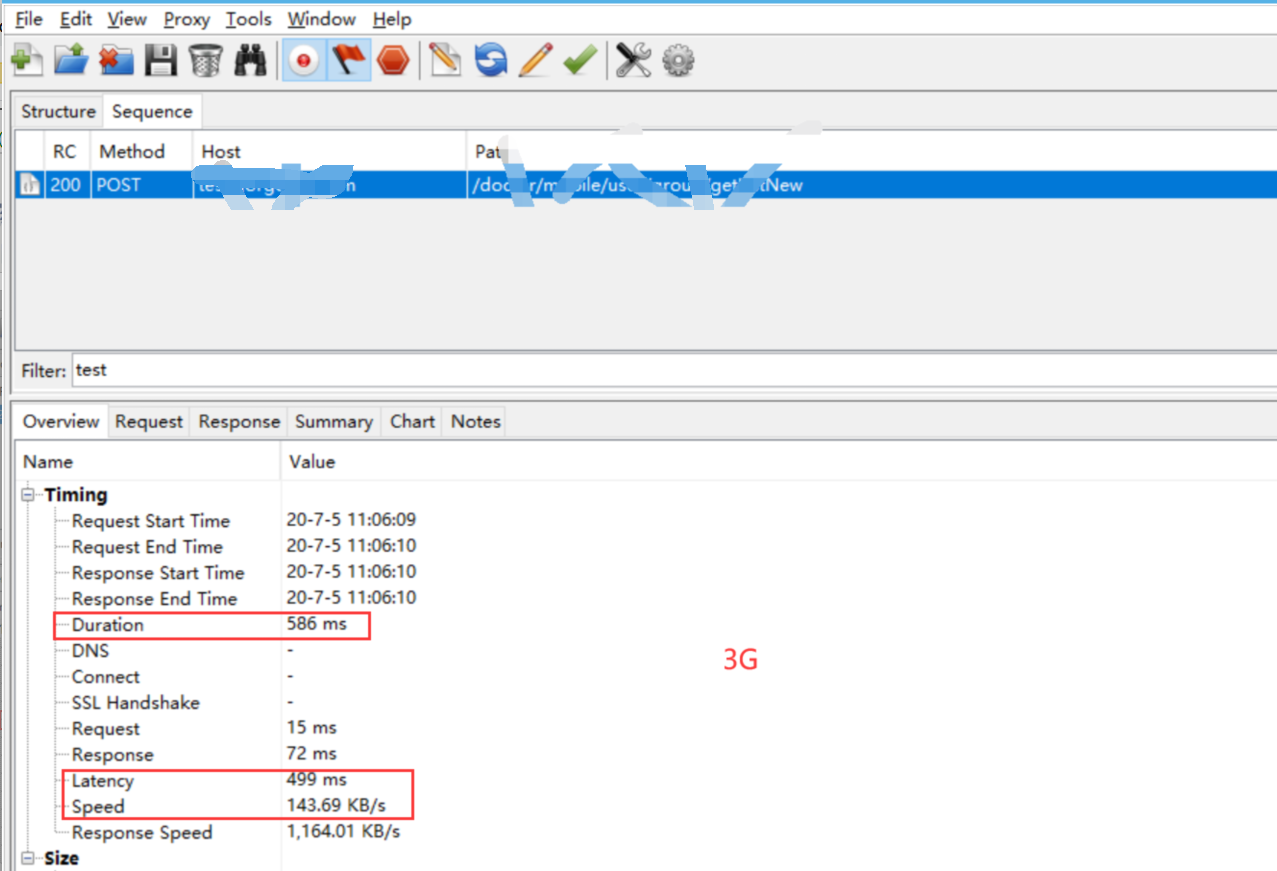This screenshot has height=871, width=1277.
Task: Repeat the selected request using the circular arrows icon
Action: pyautogui.click(x=490, y=62)
